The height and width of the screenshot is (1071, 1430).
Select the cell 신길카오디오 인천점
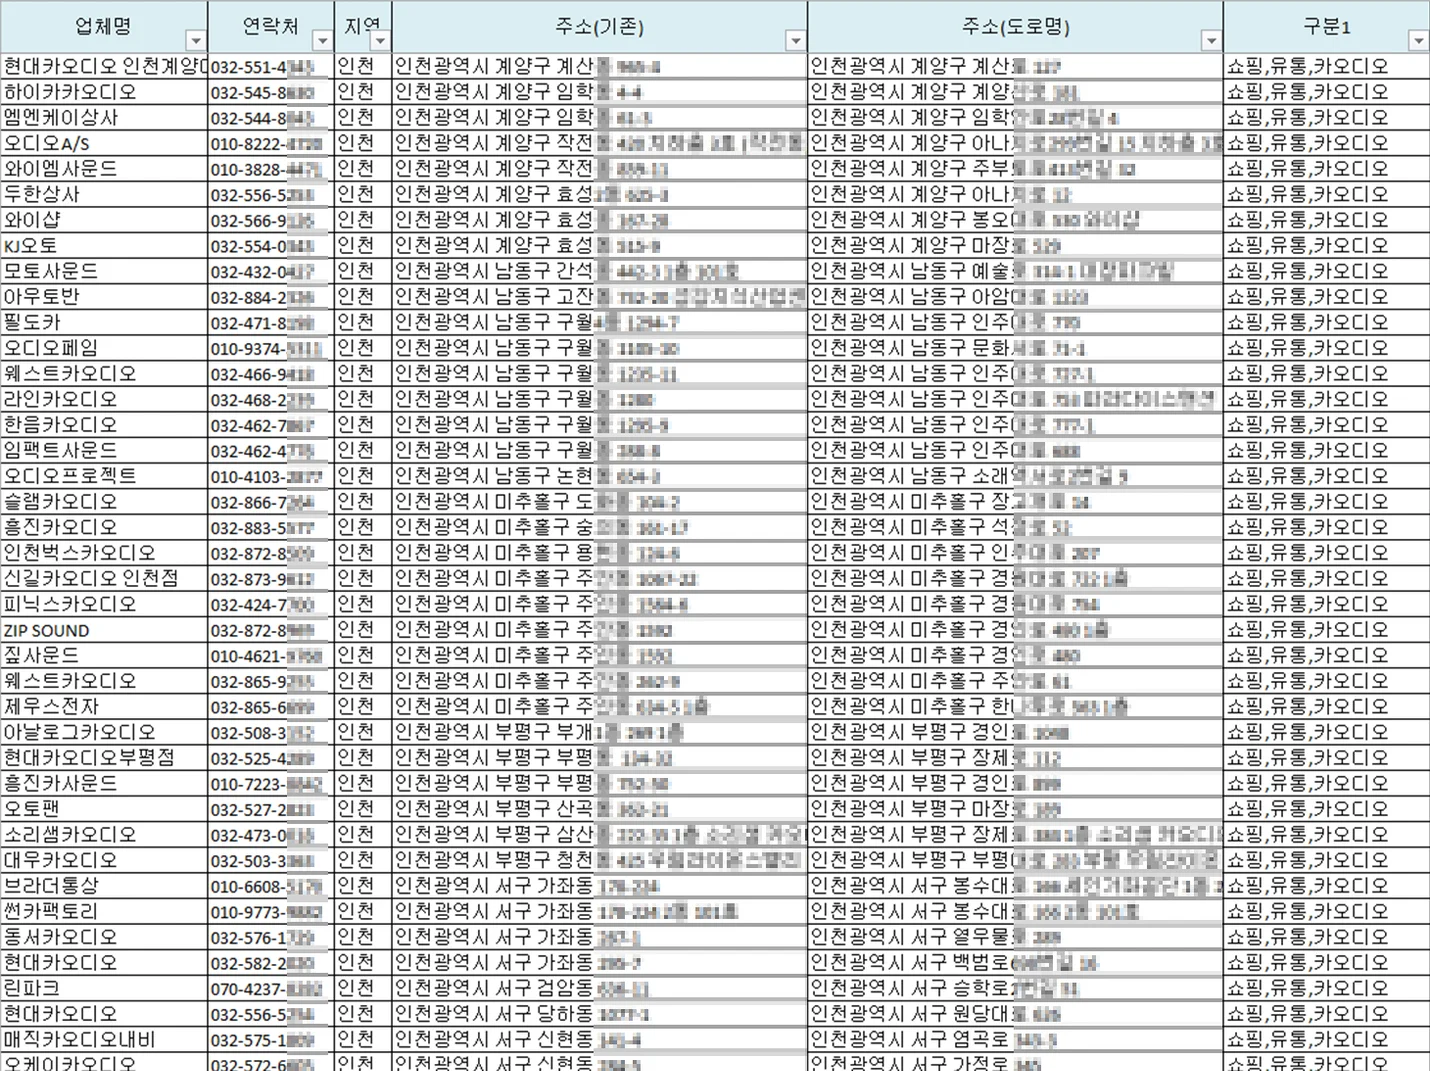[104, 579]
